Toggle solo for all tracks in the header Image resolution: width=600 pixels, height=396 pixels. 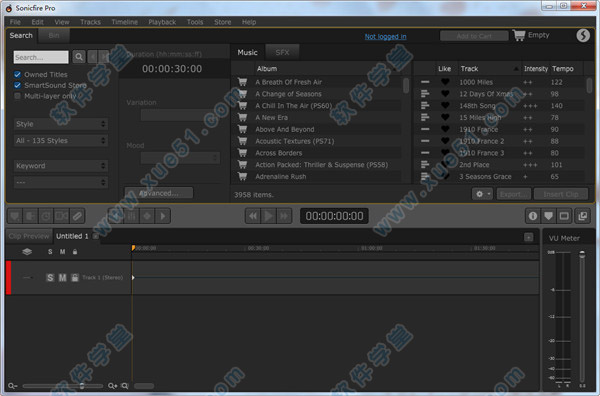click(x=50, y=252)
